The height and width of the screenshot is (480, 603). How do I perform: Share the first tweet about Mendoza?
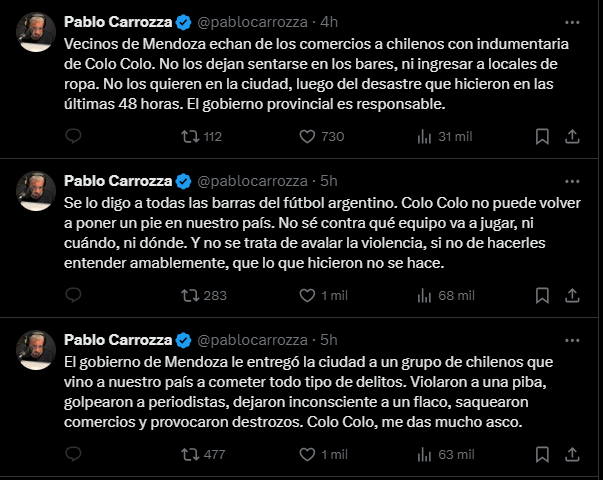click(x=572, y=137)
